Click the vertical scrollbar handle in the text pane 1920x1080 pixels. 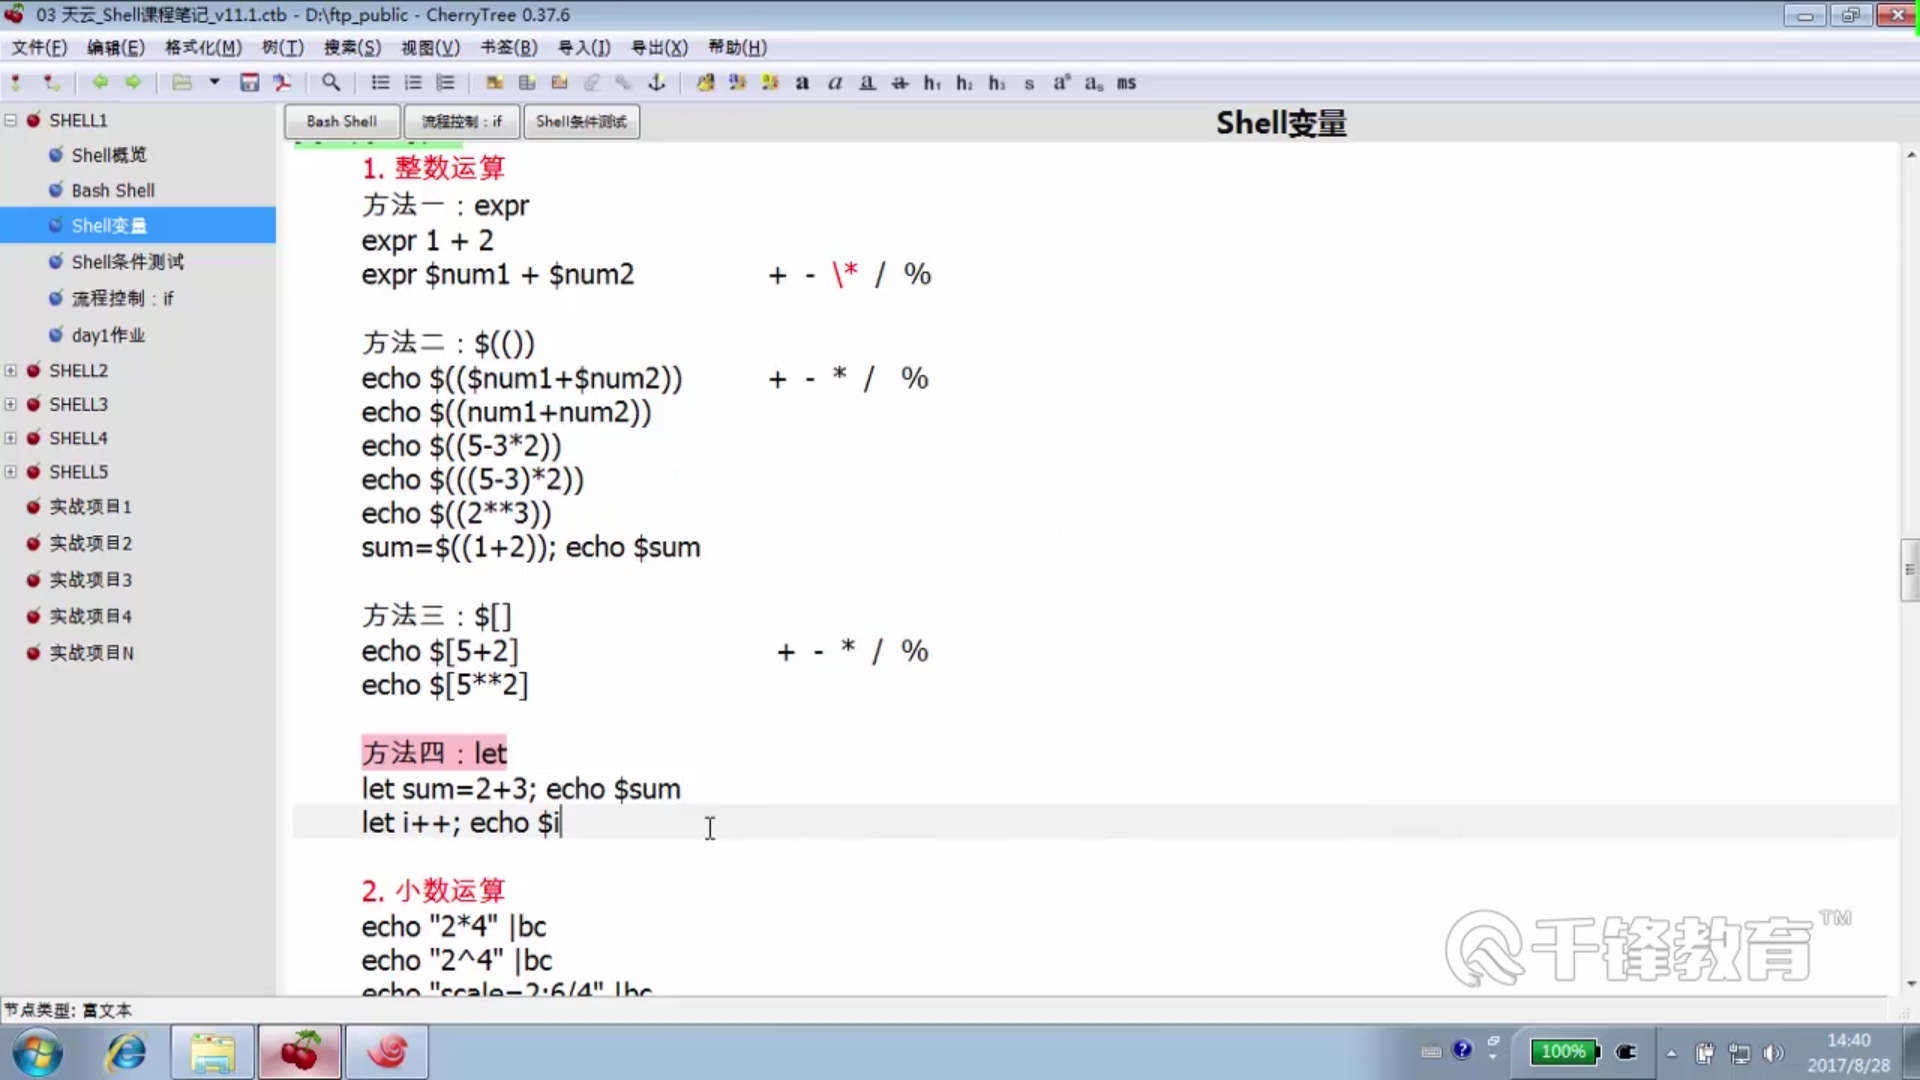tap(1909, 570)
